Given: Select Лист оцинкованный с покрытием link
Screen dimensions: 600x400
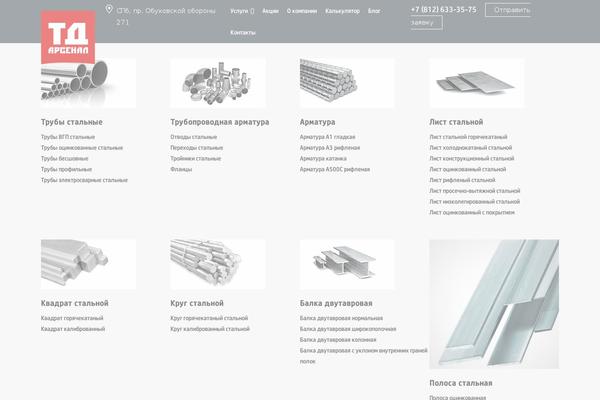Looking at the screenshot, I should 472,212.
